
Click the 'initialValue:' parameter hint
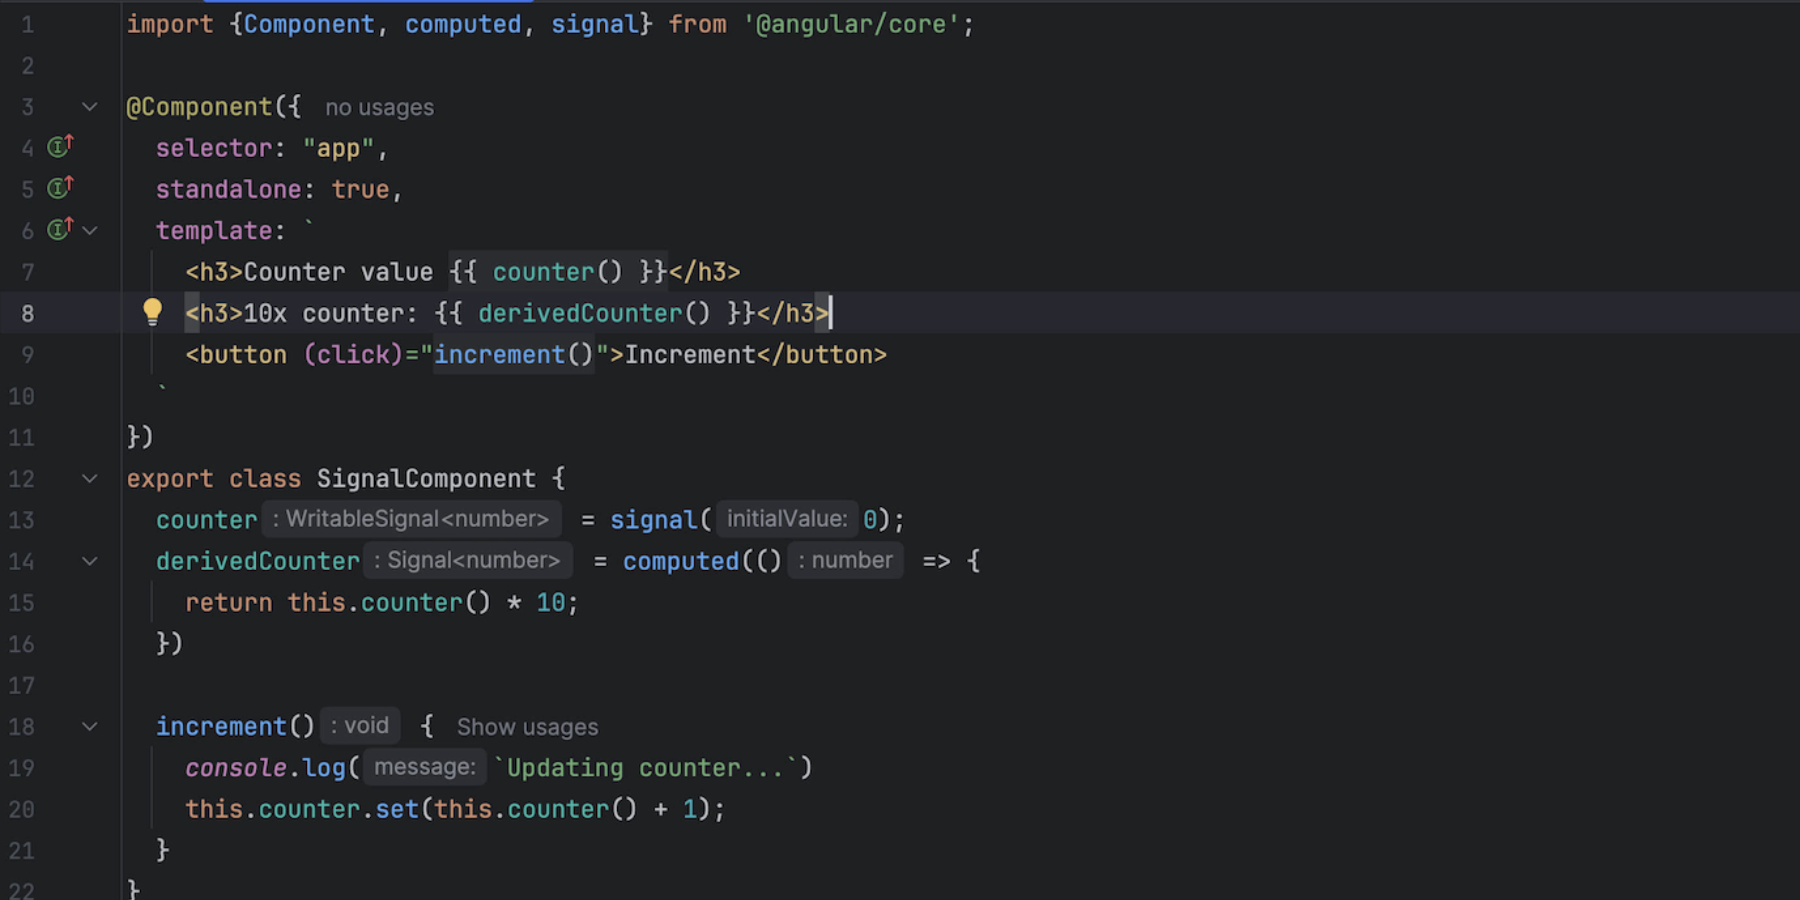[x=787, y=519]
